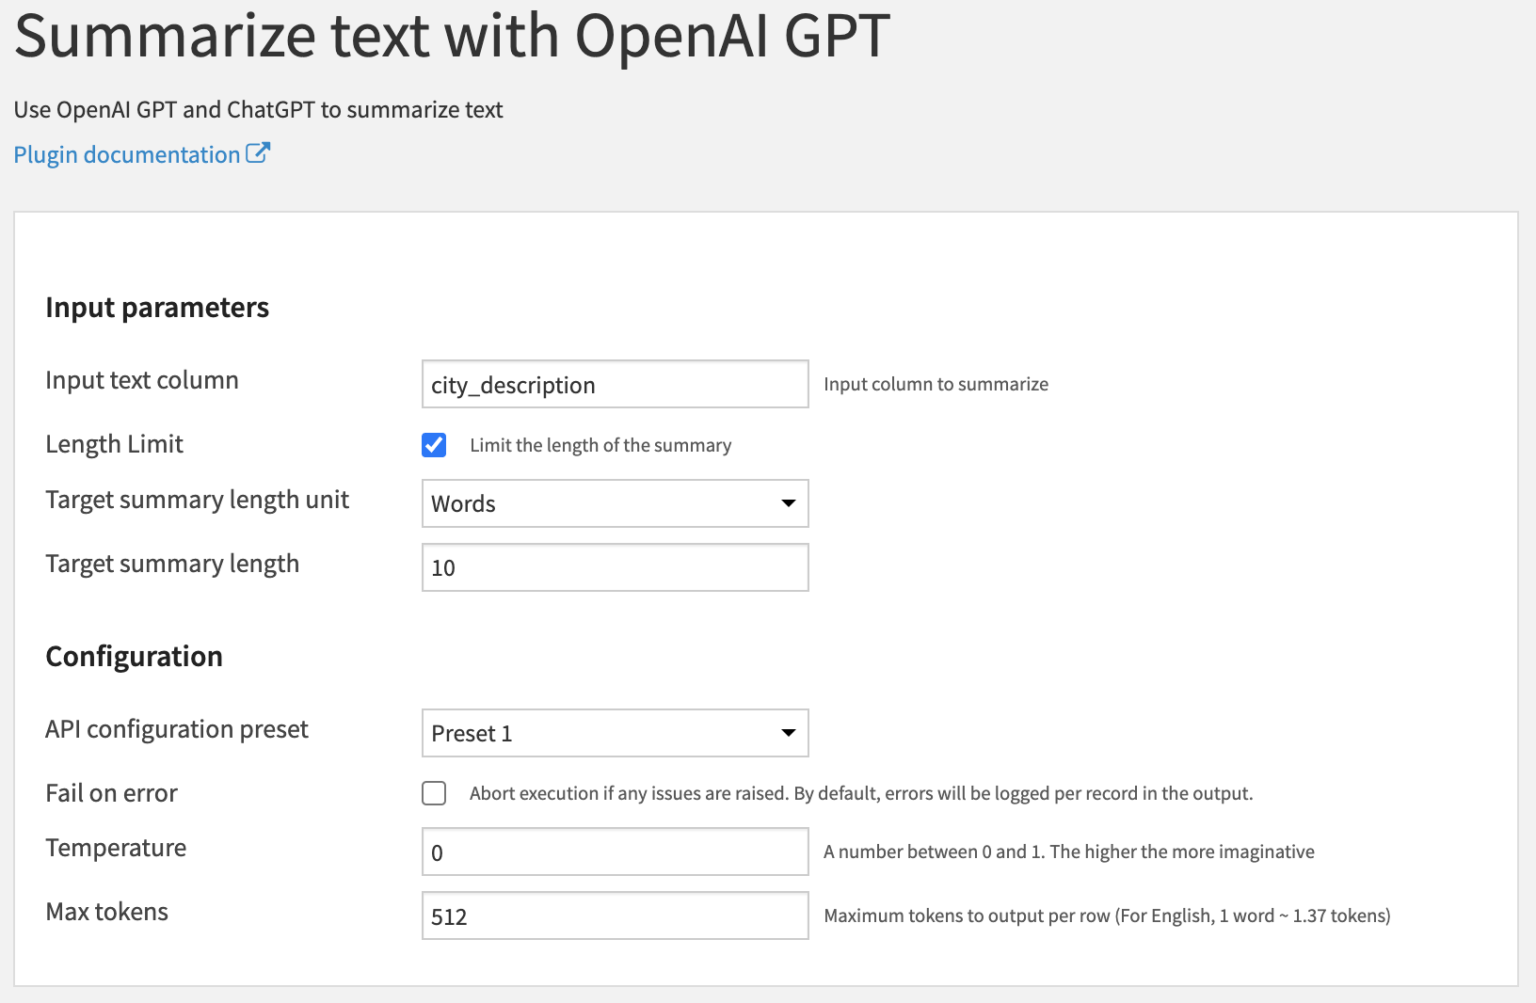Click the caret on the Preset 1 dropdown
1536x1003 pixels.
[789, 733]
